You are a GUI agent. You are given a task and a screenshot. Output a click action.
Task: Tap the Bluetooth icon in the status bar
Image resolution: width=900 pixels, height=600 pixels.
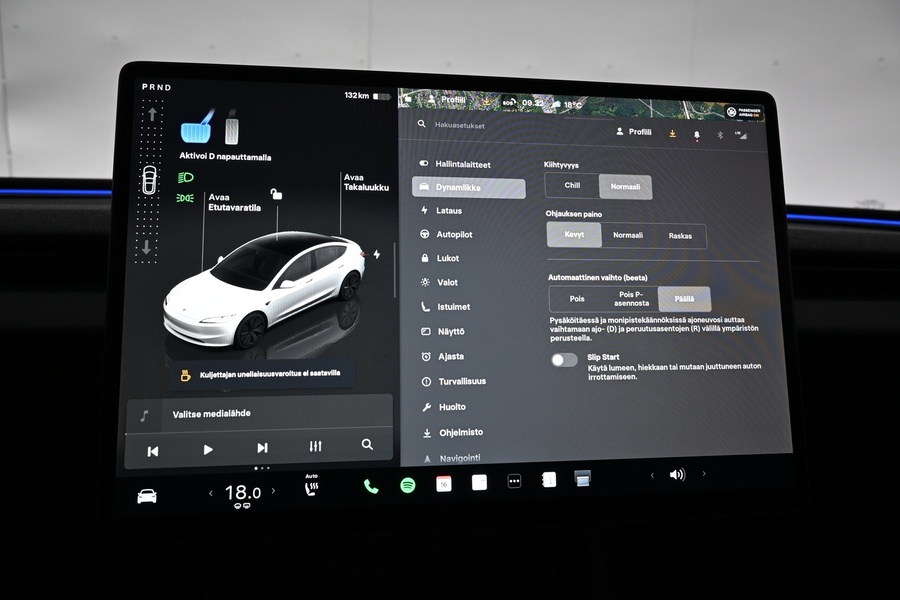click(719, 134)
